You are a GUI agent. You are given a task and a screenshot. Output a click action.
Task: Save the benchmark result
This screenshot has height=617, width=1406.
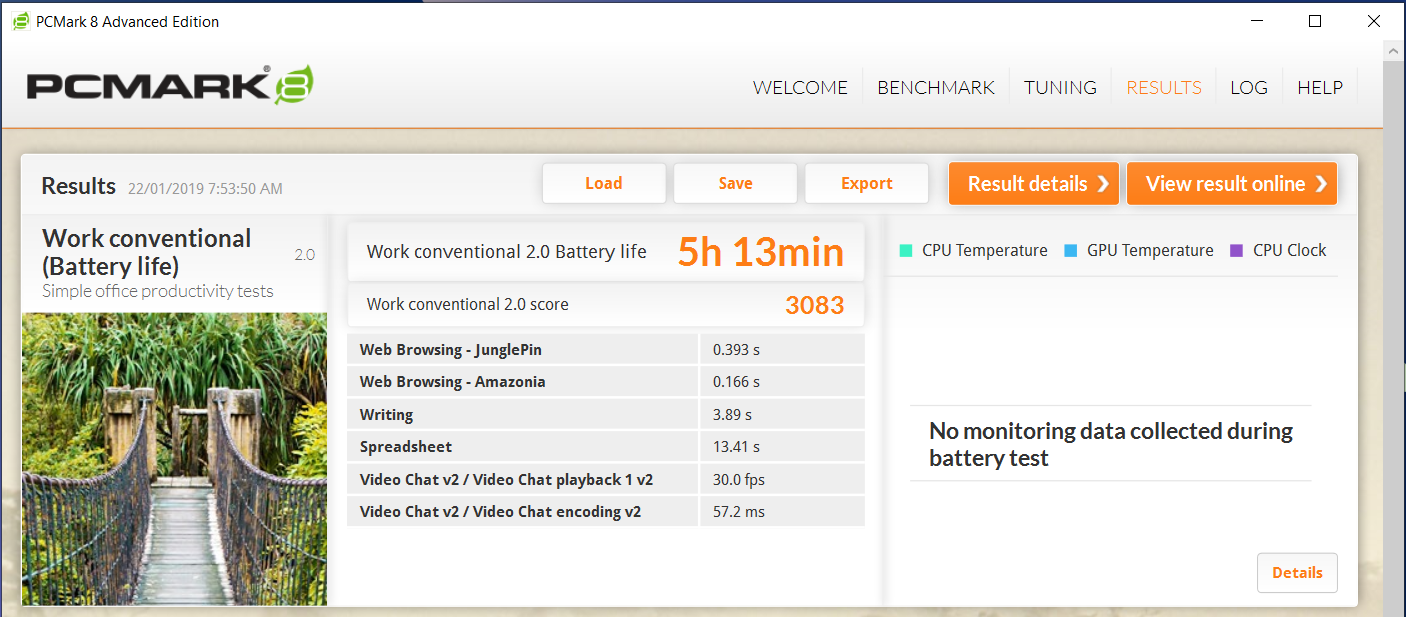[735, 183]
